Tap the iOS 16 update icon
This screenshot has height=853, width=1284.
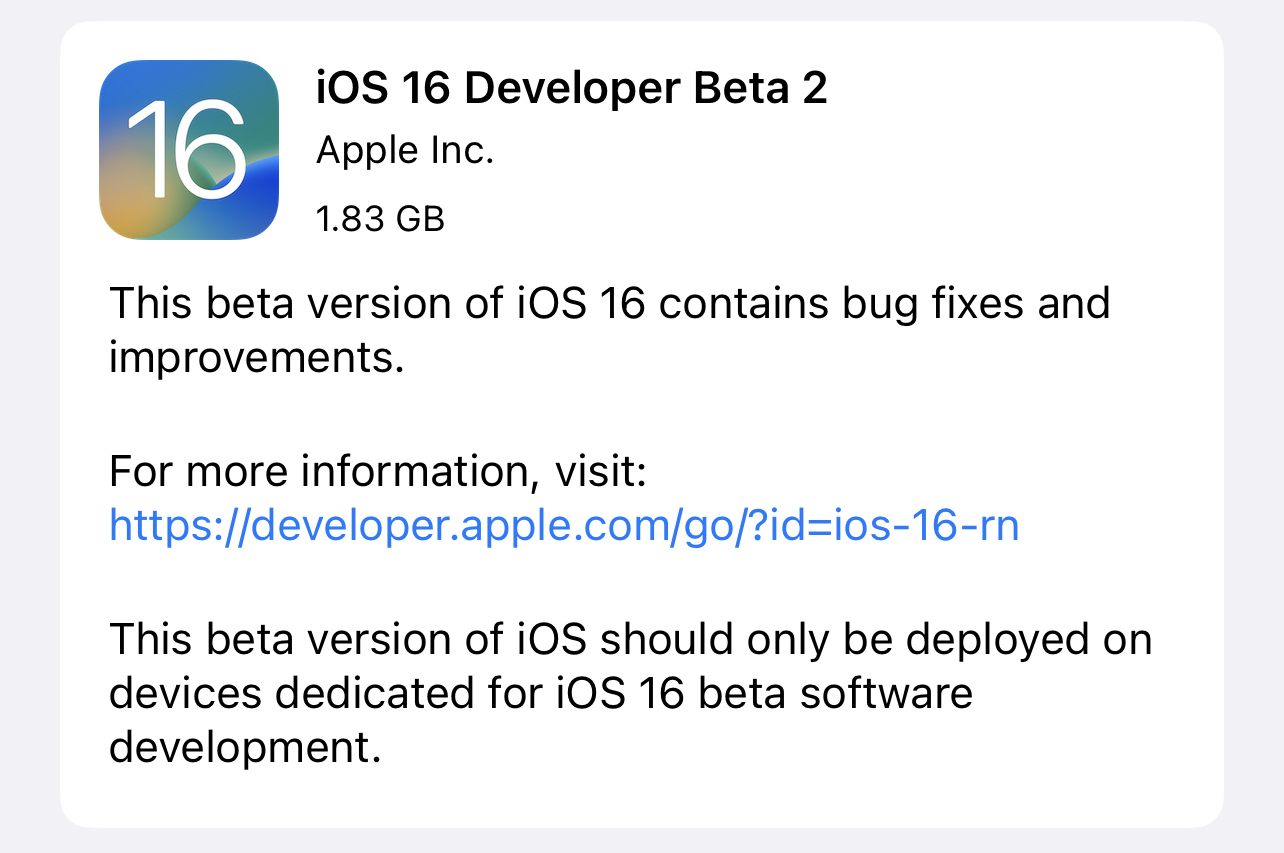pyautogui.click(x=189, y=150)
